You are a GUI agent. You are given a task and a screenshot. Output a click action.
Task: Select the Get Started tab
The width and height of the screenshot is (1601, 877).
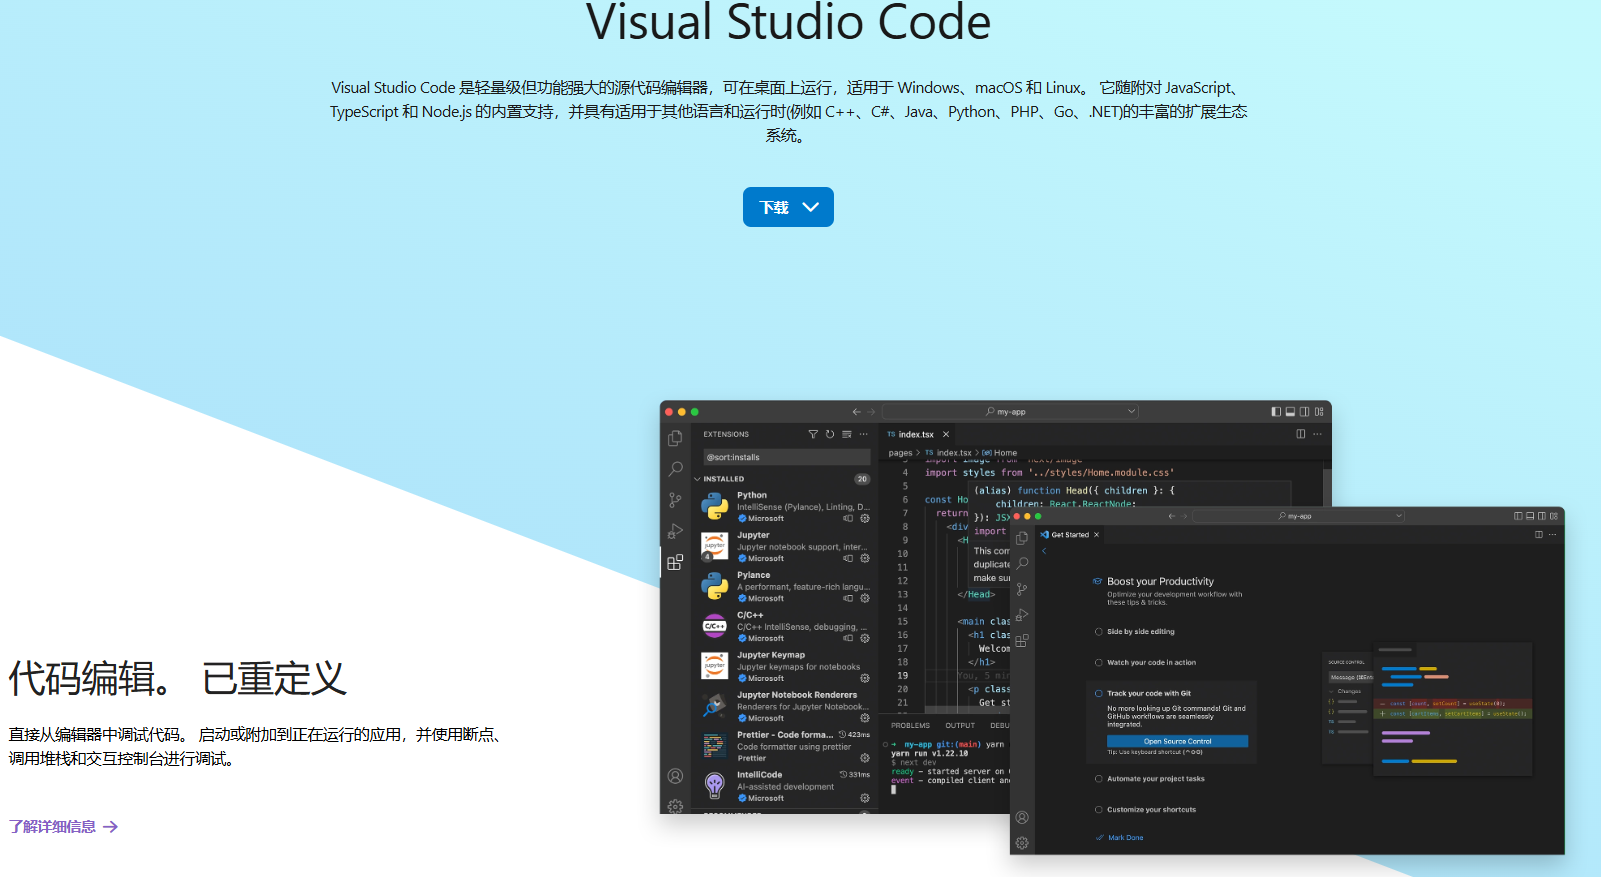coord(1069,535)
